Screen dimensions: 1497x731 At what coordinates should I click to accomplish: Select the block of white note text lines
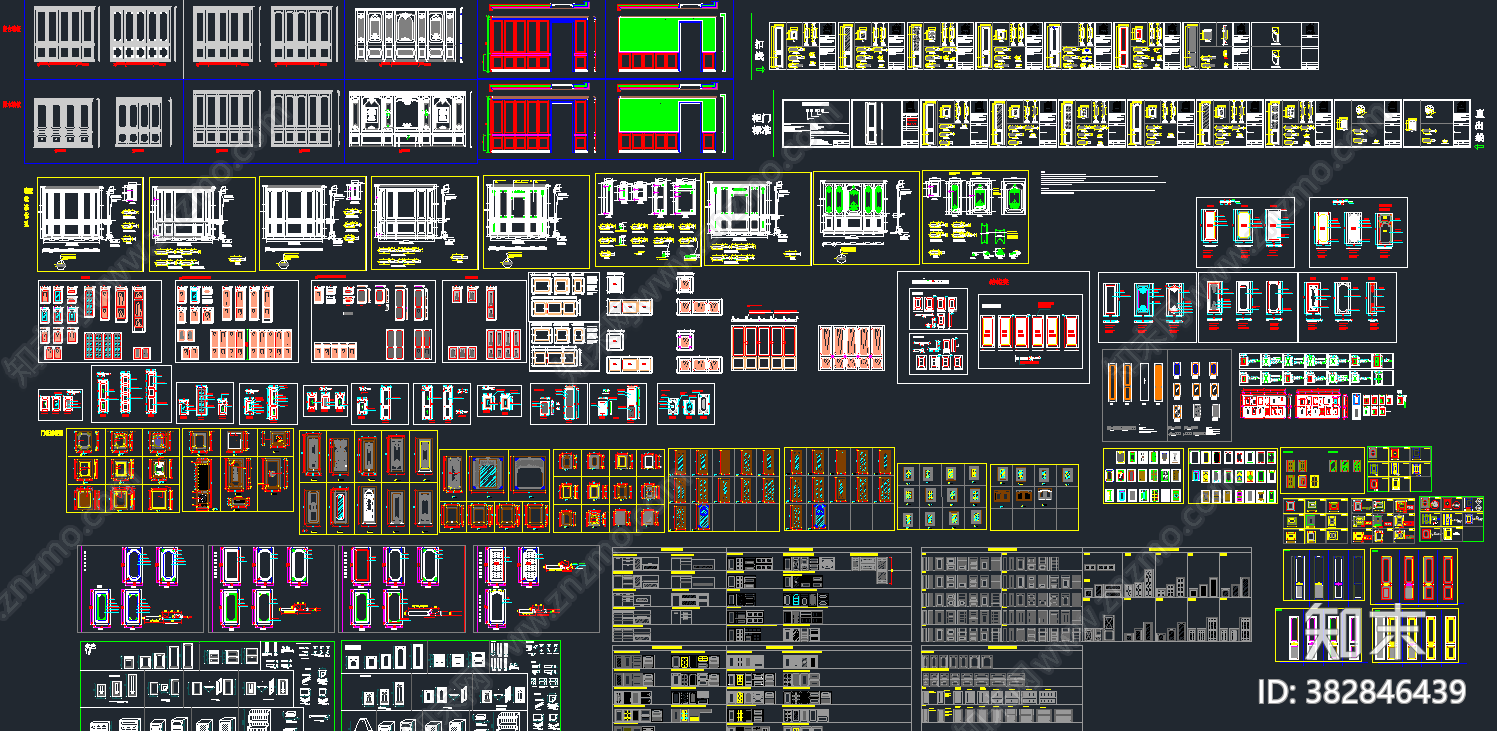tap(1102, 182)
